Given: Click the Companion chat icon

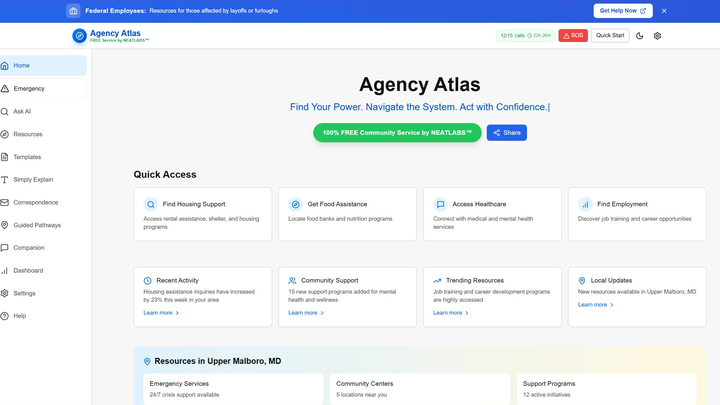Looking at the screenshot, I should coord(5,248).
